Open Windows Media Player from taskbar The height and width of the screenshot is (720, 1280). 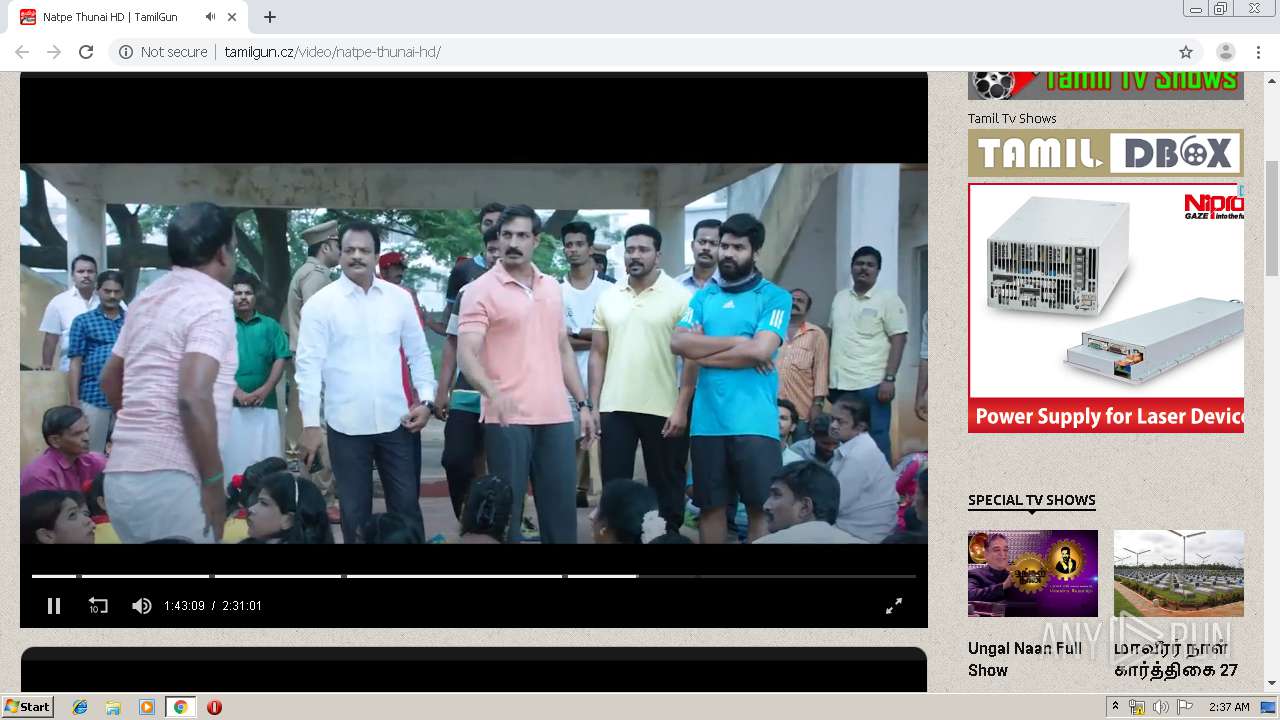click(x=147, y=707)
